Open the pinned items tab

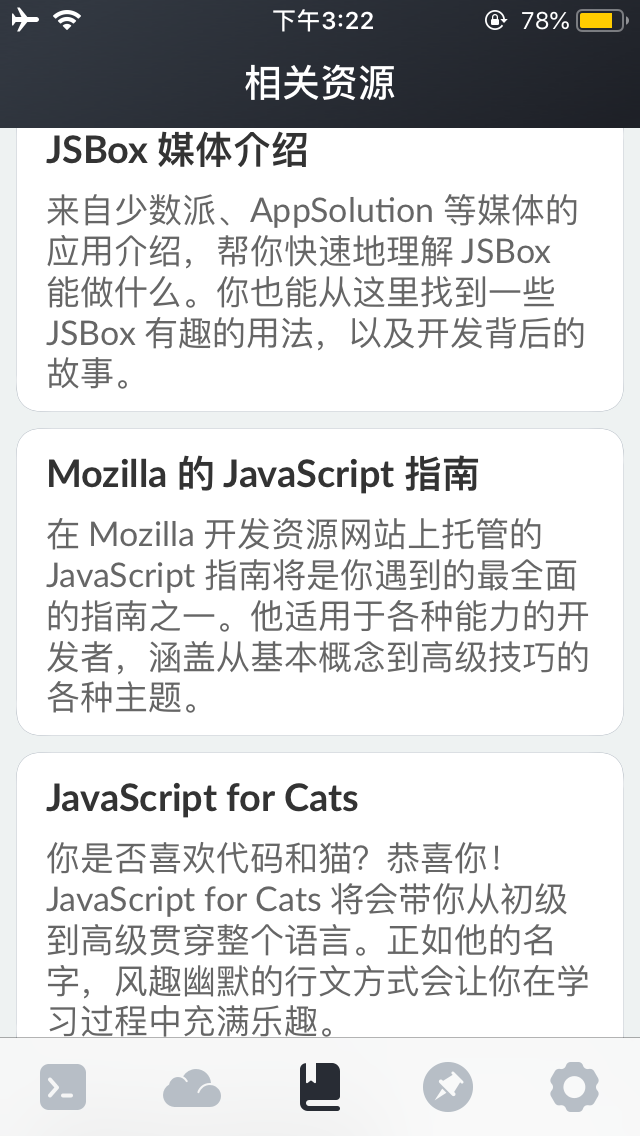[447, 1087]
